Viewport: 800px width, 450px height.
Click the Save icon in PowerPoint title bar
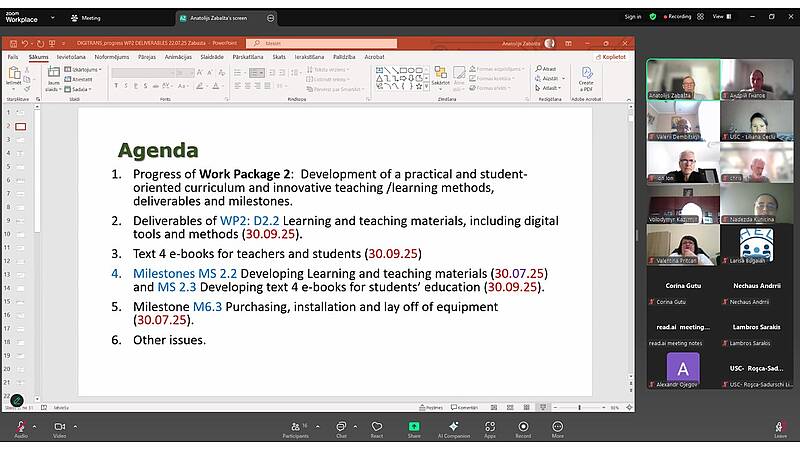pos(13,43)
